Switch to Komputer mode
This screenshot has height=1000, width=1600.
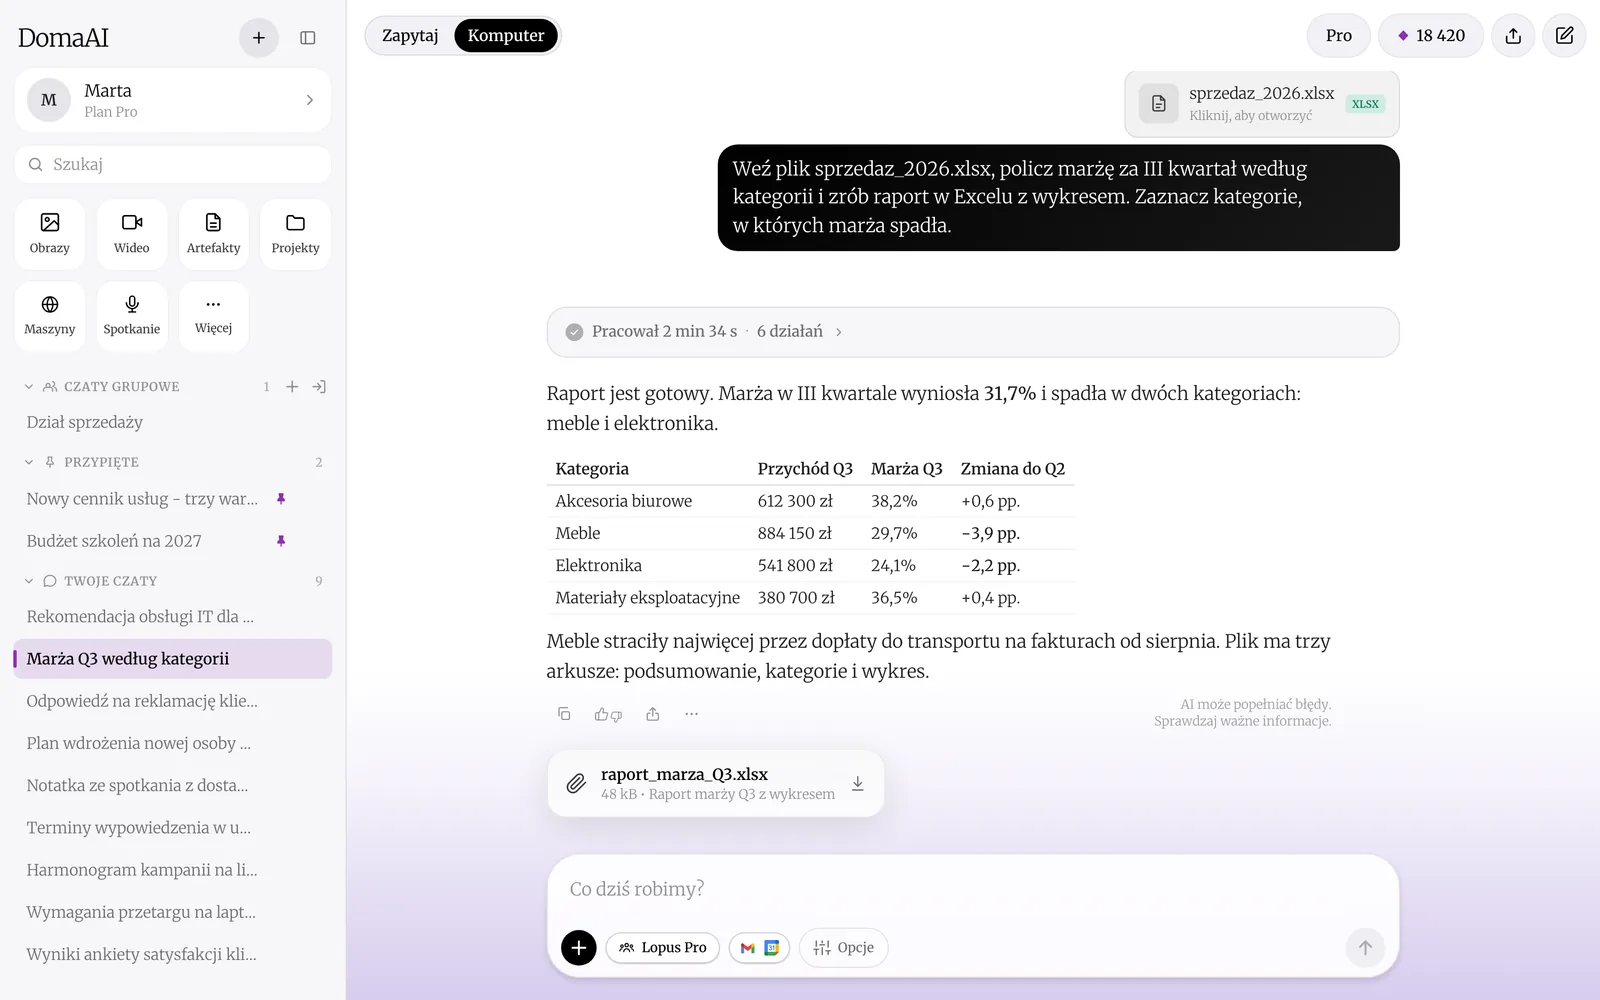pos(506,36)
